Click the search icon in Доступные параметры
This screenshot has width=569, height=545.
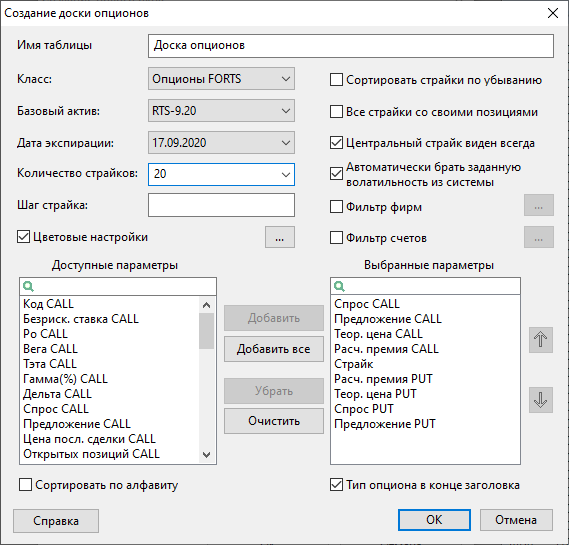point(28,287)
